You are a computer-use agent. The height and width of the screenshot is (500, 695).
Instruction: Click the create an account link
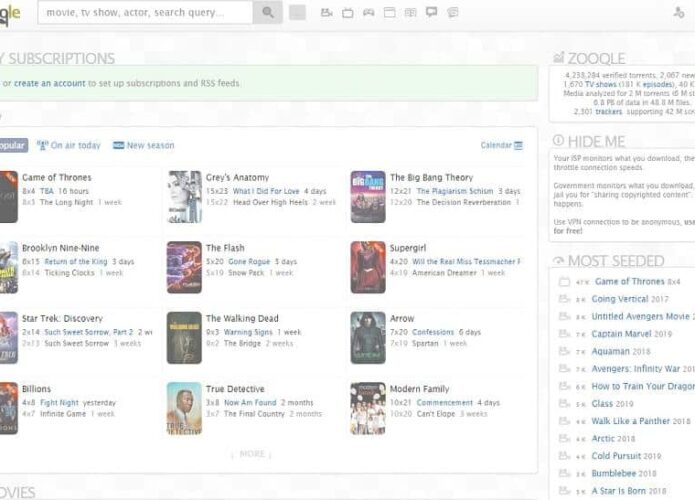tap(49, 83)
